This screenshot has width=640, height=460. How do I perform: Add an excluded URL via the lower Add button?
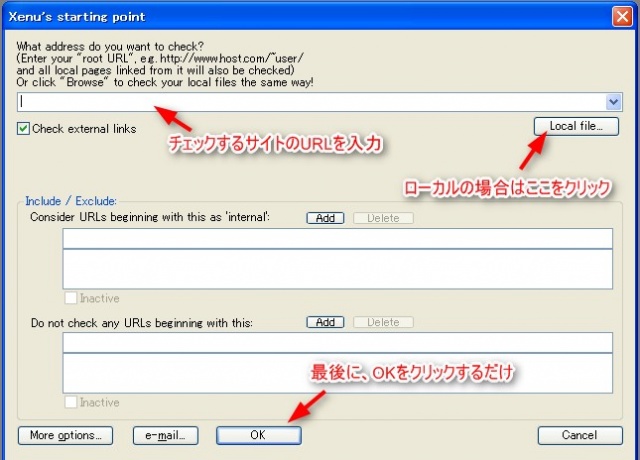point(325,322)
